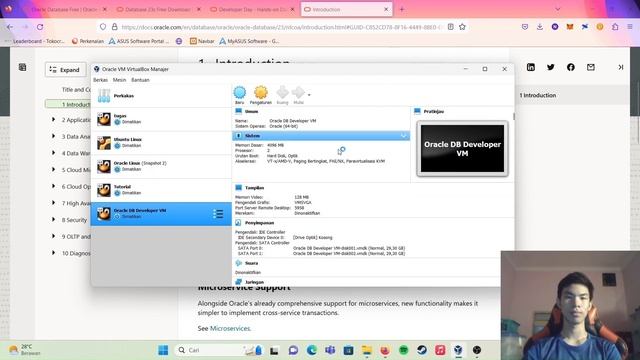The height and width of the screenshot is (360, 640).
Task: Expand the 7 High Availability chapter arrow
Action: (53, 203)
